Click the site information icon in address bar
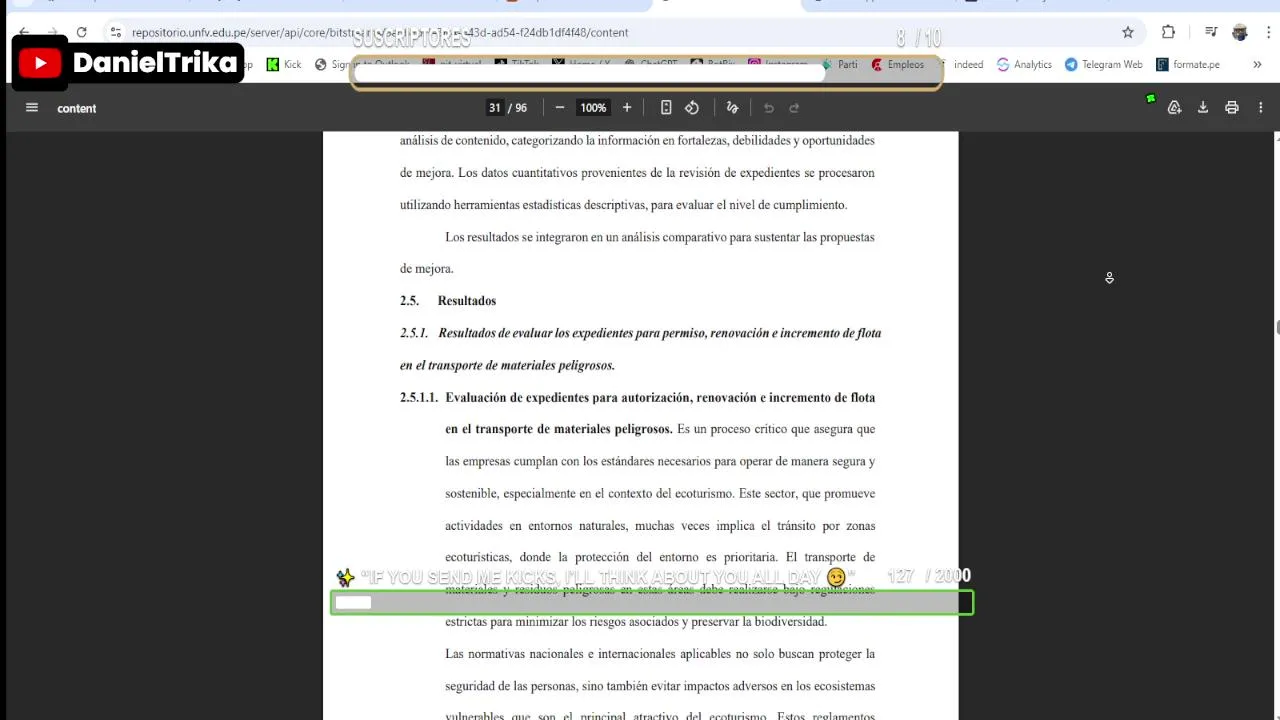This screenshot has width=1280, height=720. (x=116, y=32)
